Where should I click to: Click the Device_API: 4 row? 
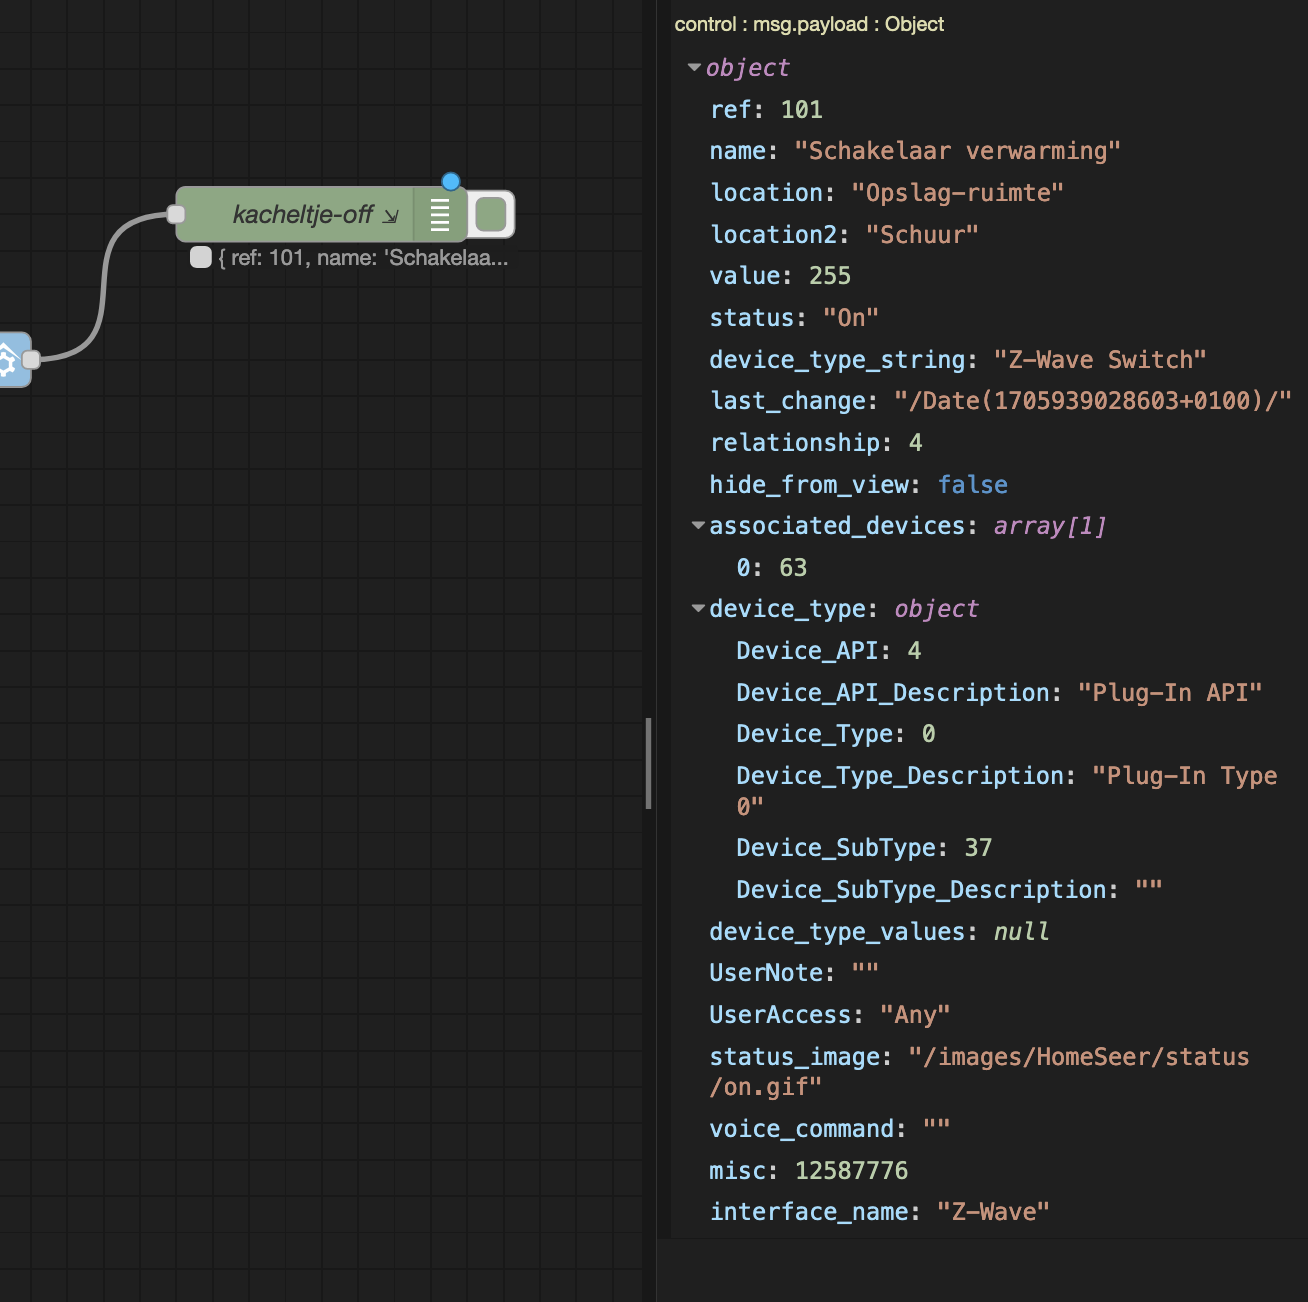tap(829, 651)
